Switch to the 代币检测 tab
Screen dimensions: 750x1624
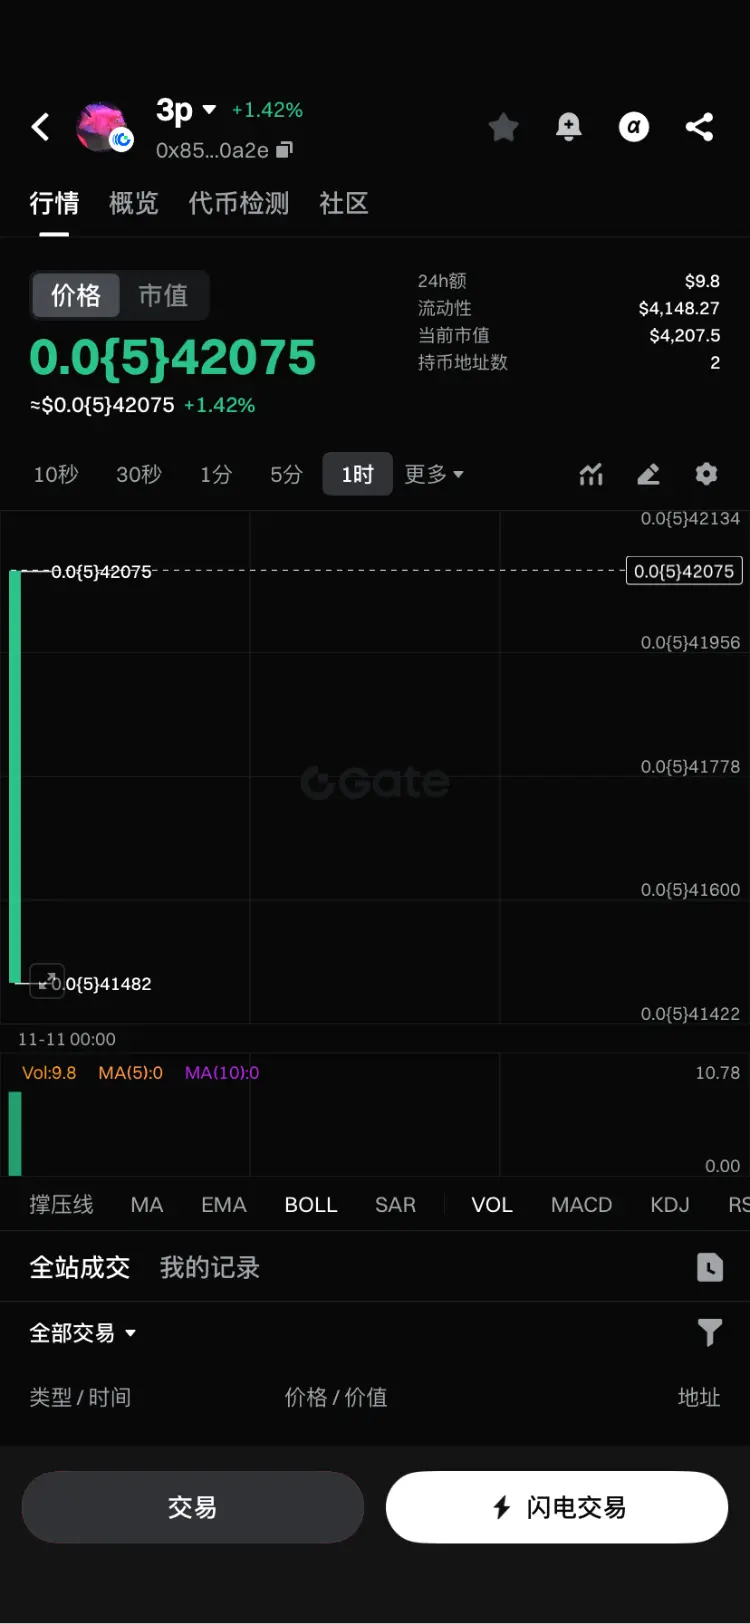point(239,203)
